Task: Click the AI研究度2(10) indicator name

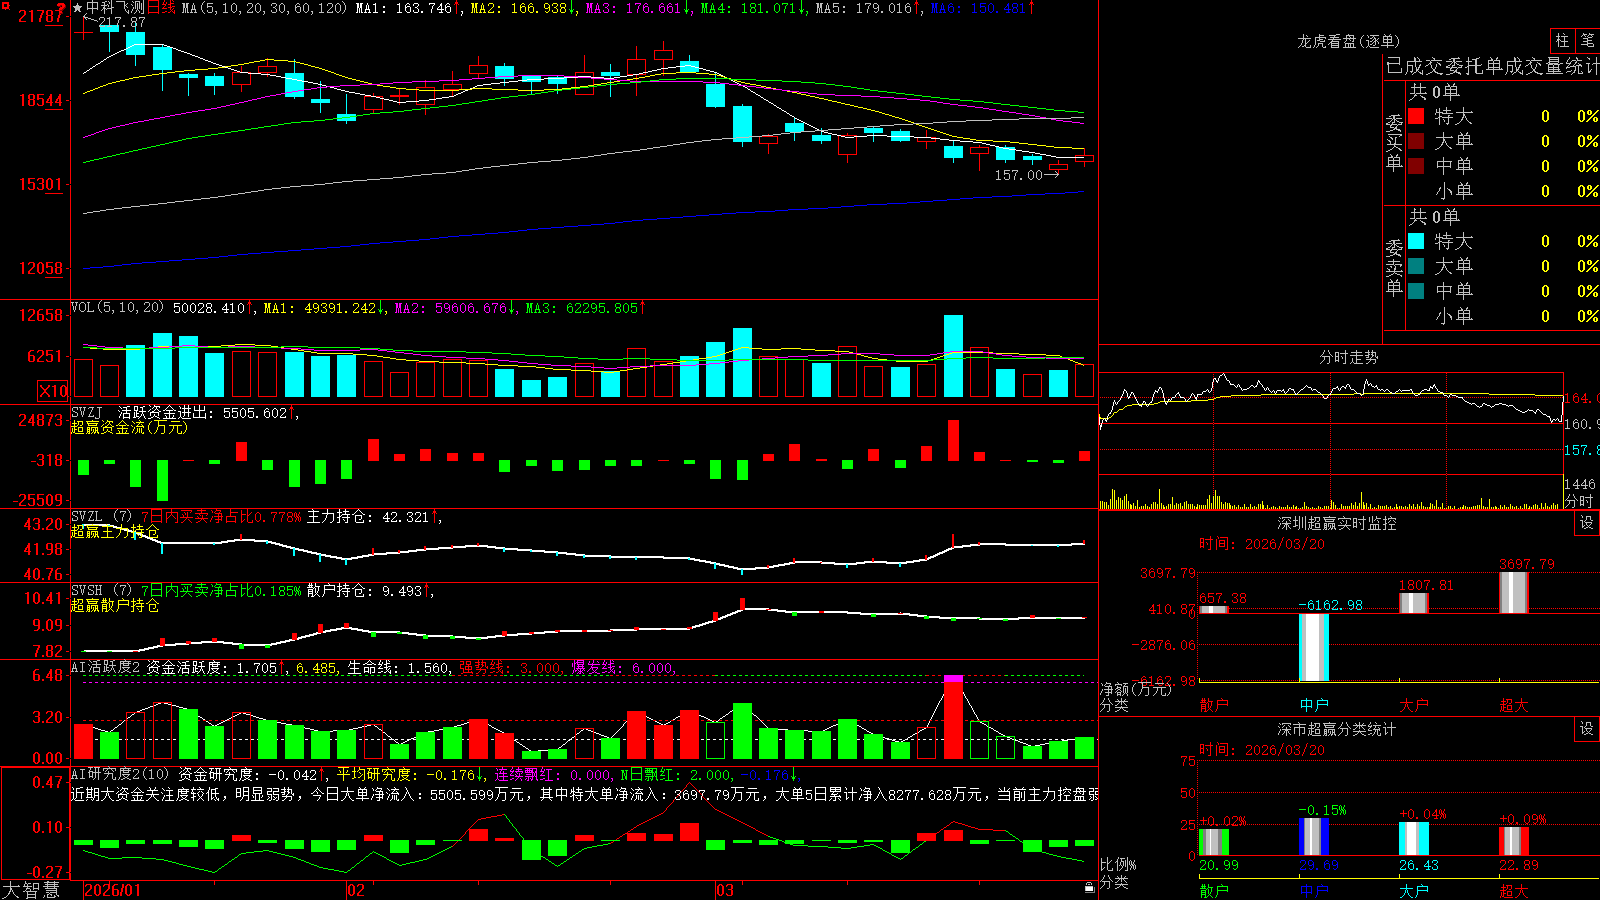Action: (120, 774)
